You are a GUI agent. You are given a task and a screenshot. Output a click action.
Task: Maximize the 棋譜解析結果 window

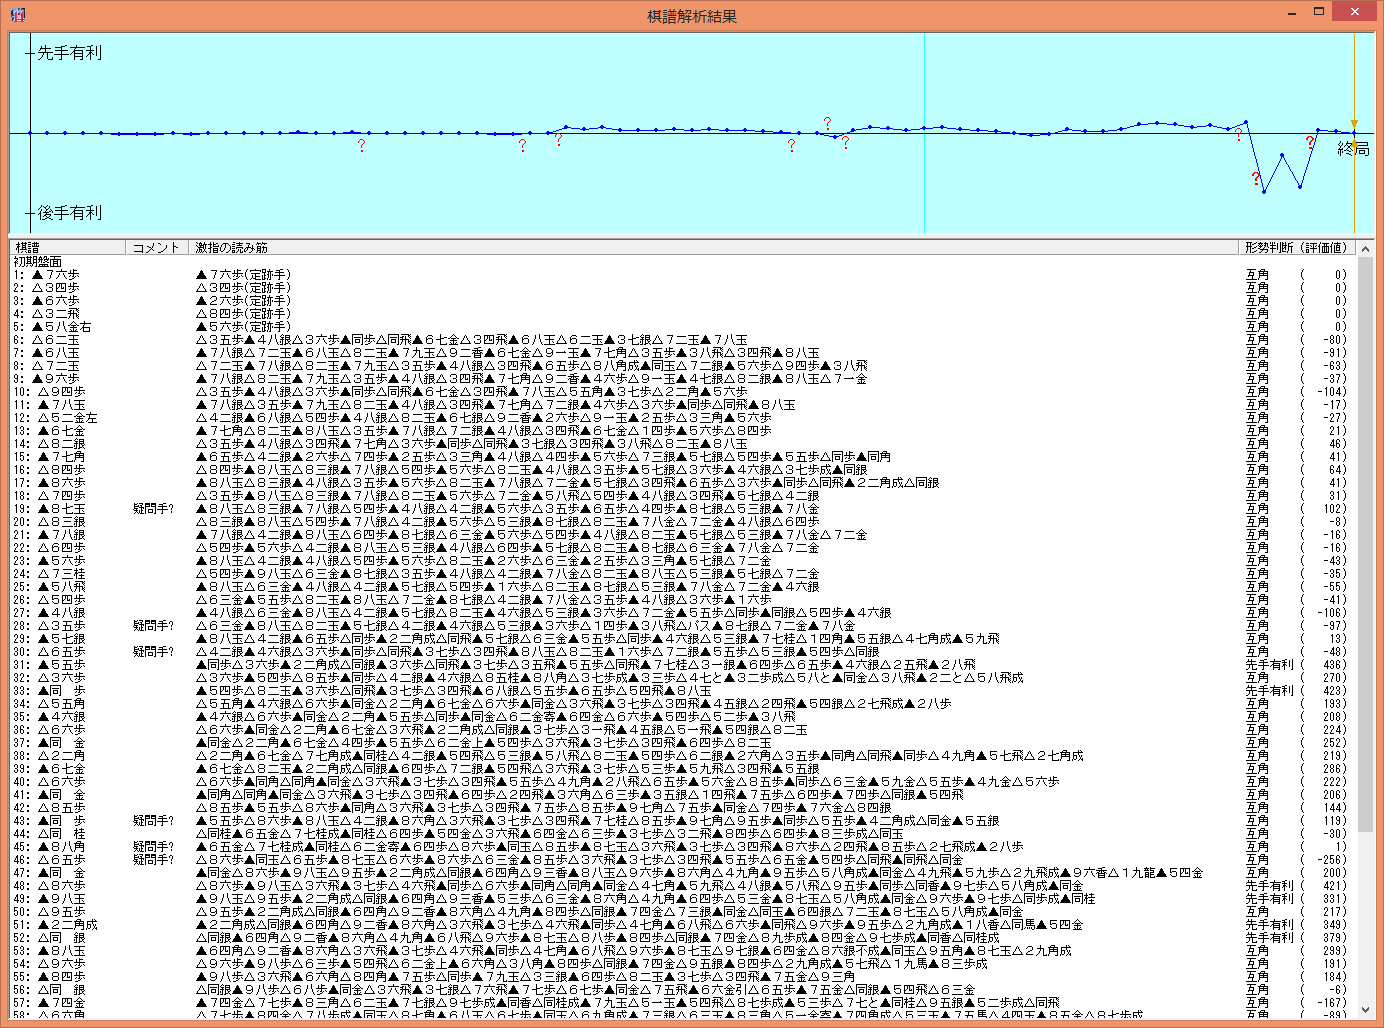point(1319,13)
